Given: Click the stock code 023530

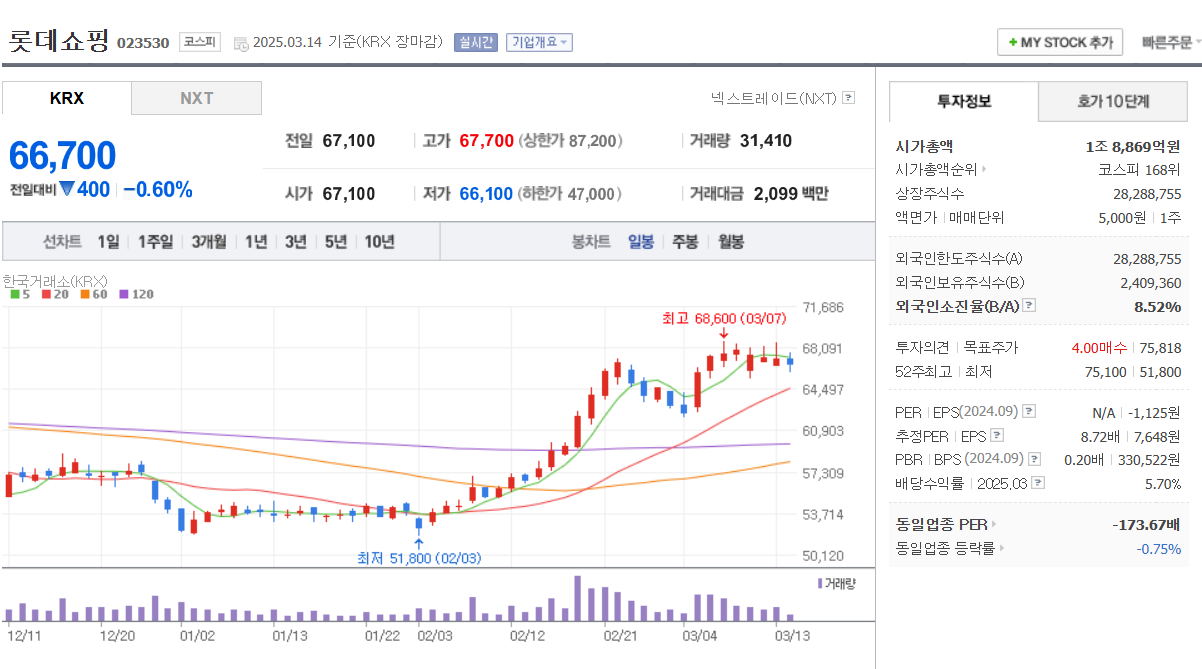Looking at the screenshot, I should (x=143, y=43).
